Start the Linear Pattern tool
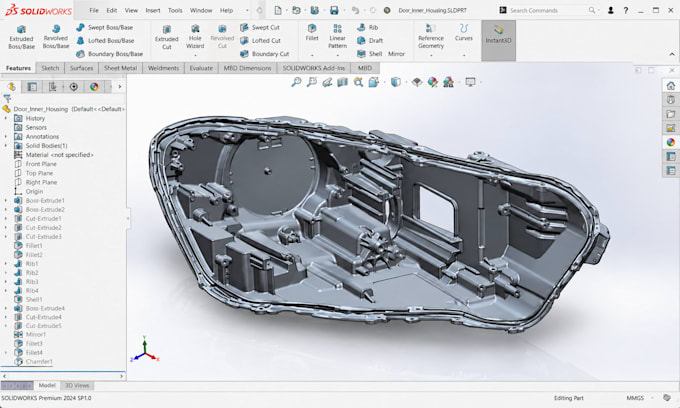Image resolution: width=680 pixels, height=408 pixels. (x=337, y=36)
